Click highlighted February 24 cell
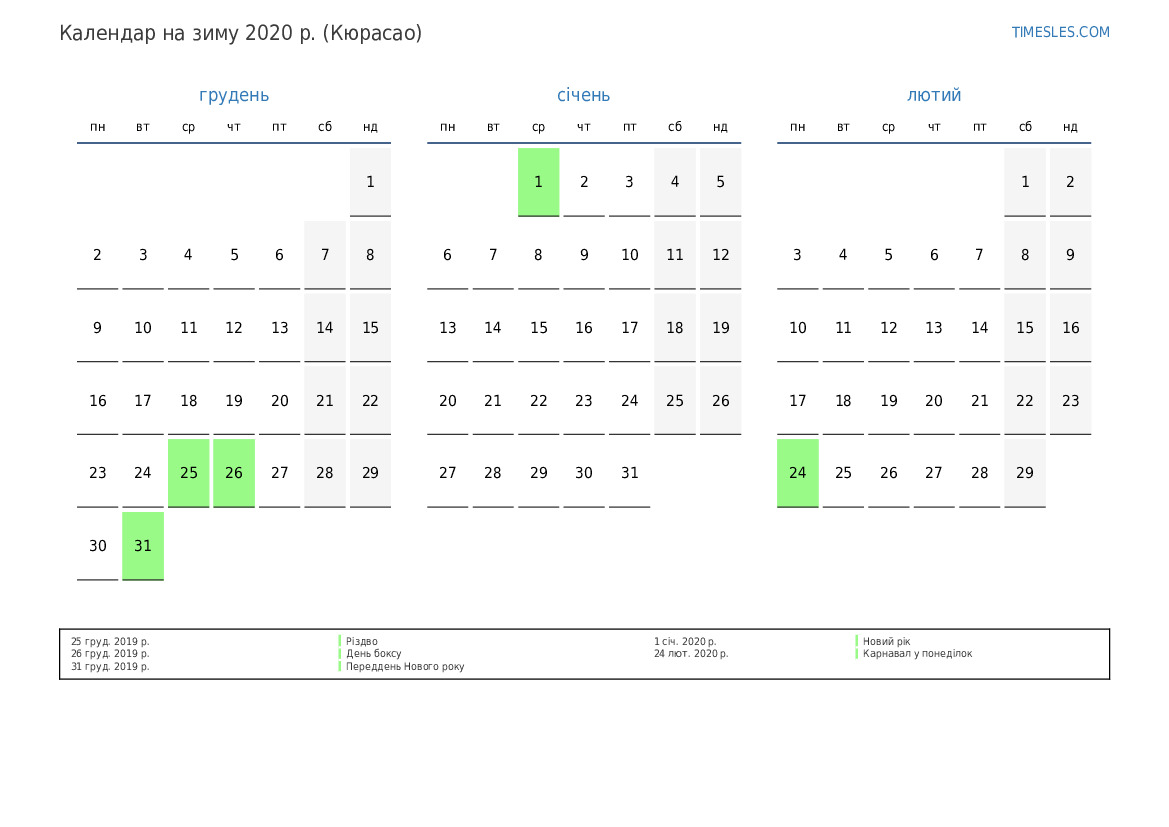The height and width of the screenshot is (827, 1169). tap(798, 473)
